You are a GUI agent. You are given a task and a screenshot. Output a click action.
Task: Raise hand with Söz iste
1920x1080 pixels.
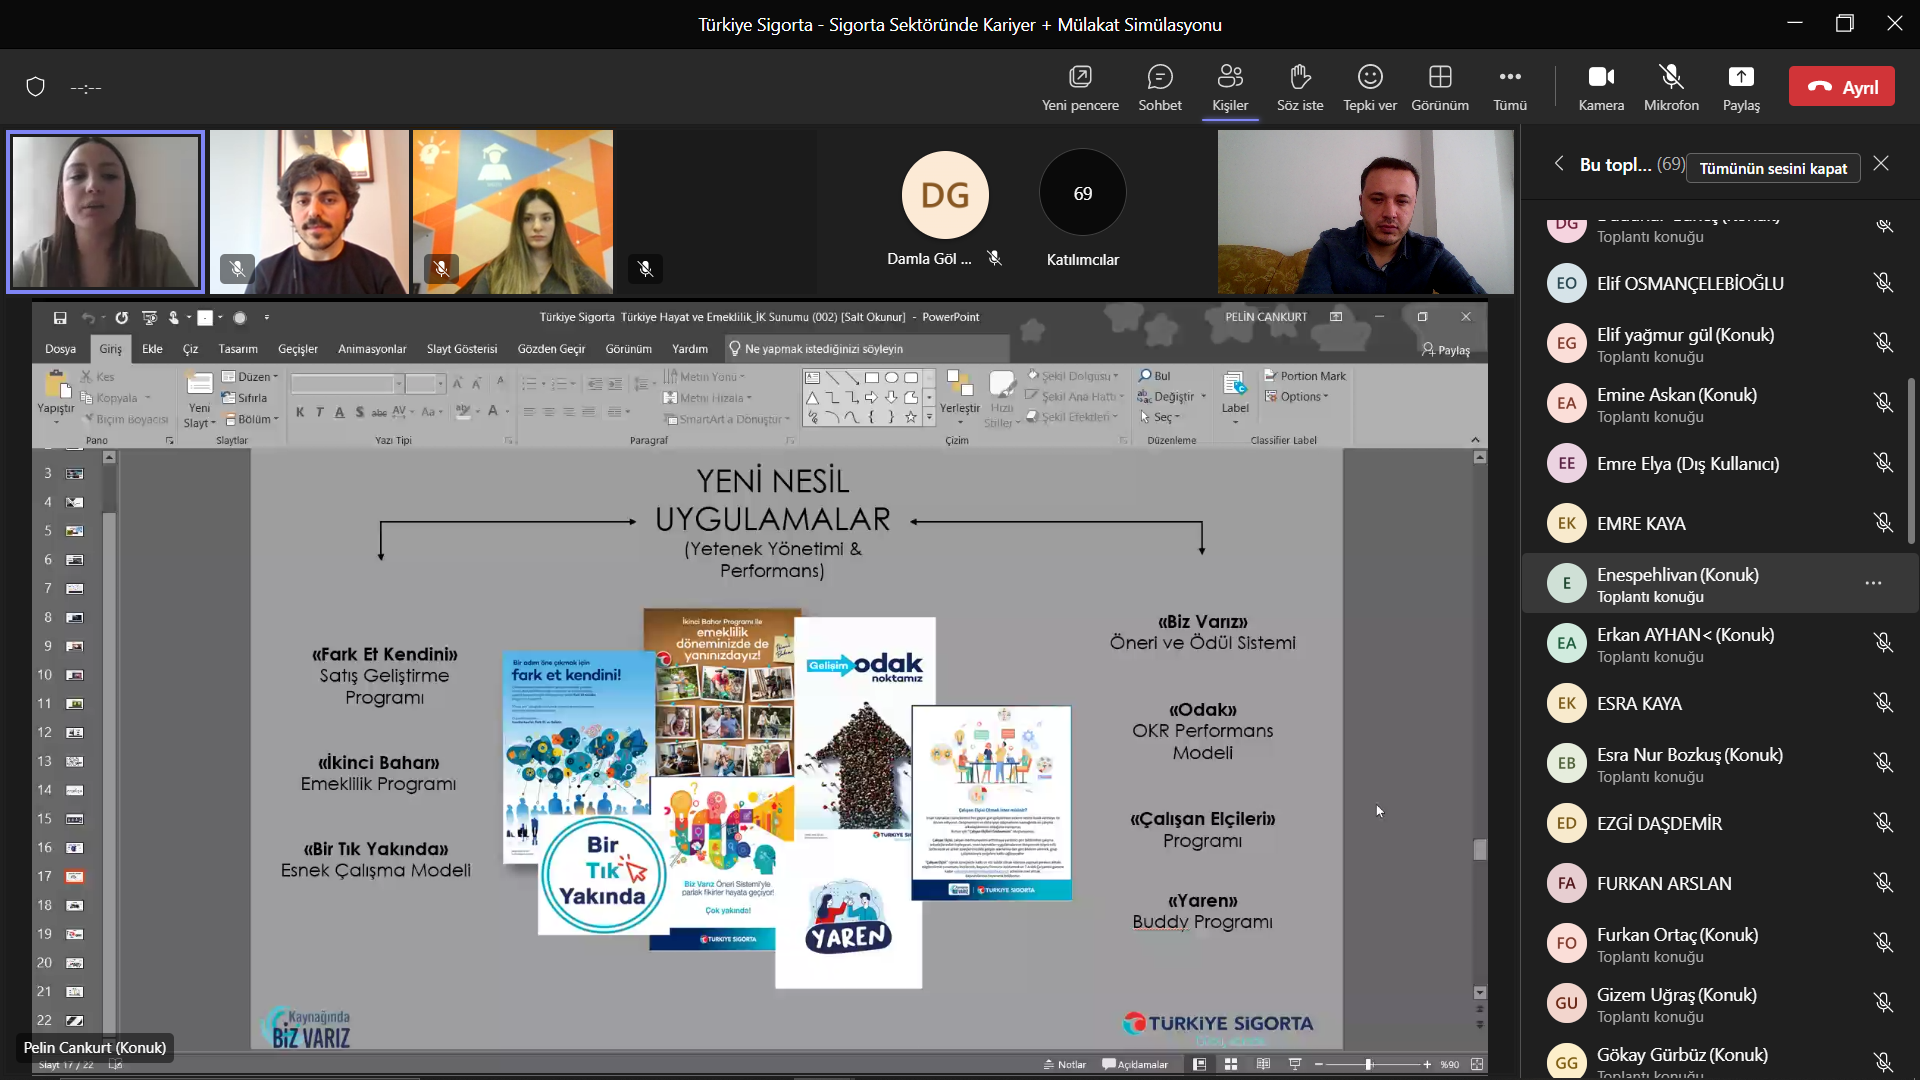click(x=1300, y=88)
